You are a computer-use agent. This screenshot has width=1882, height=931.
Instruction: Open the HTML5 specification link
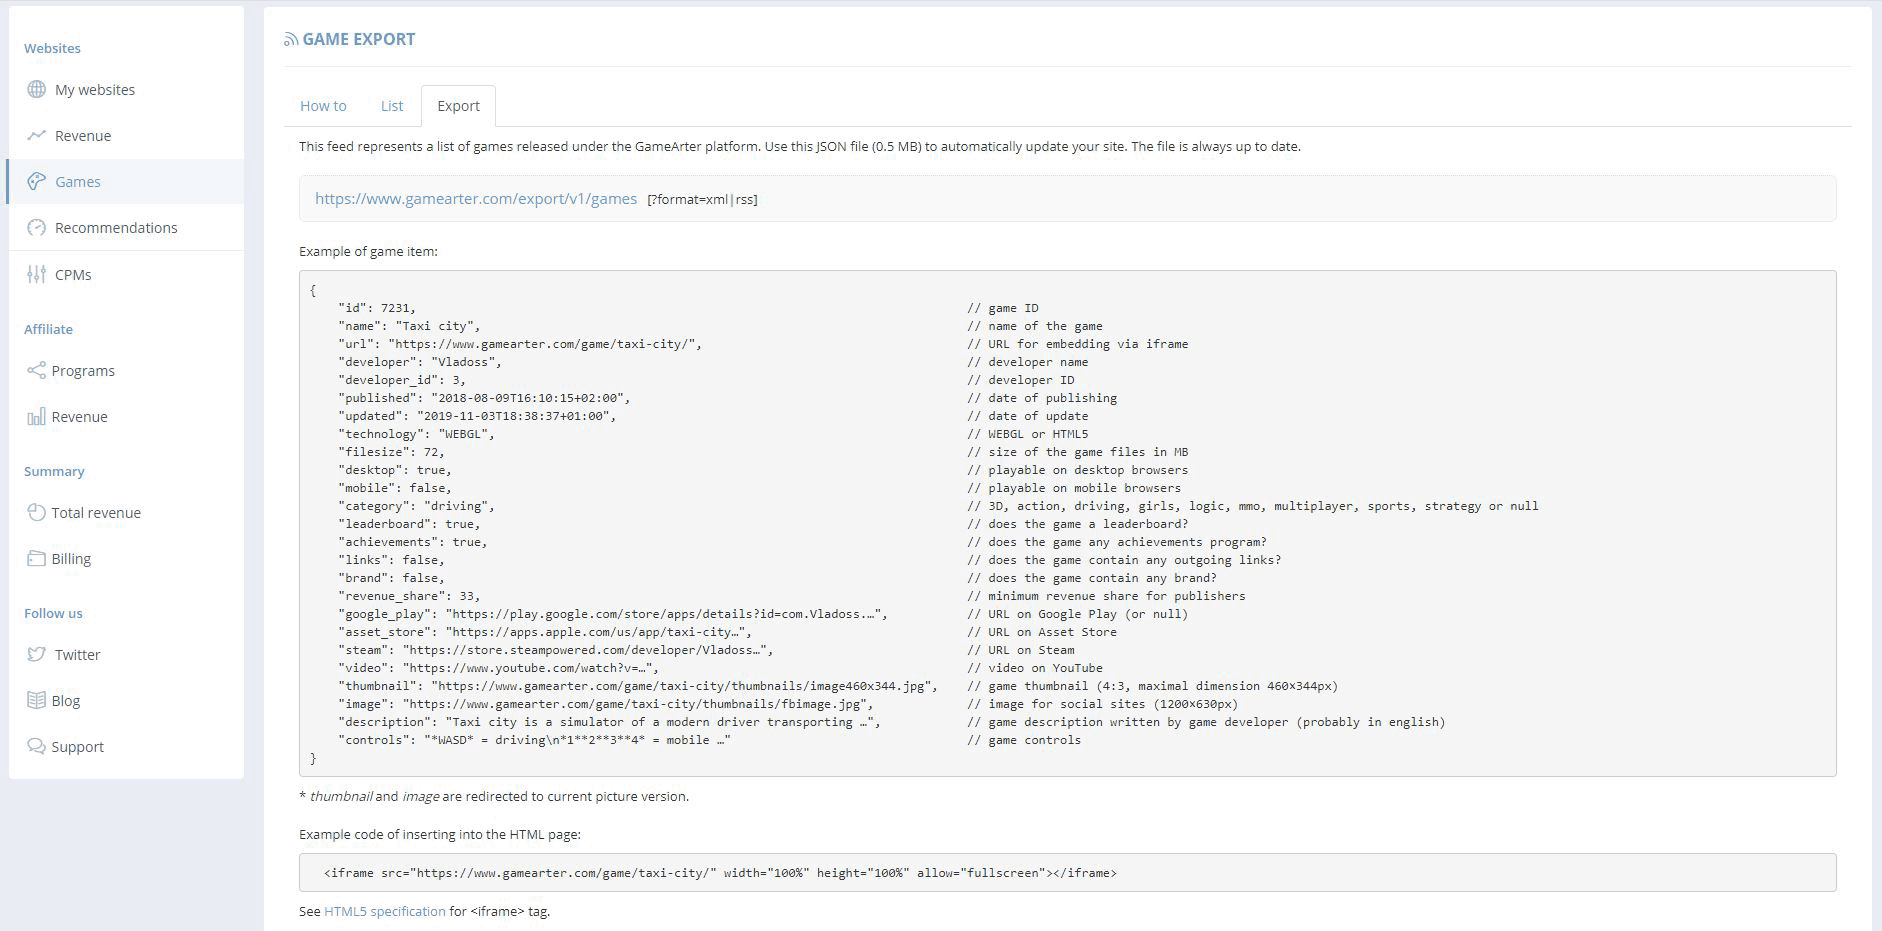click(385, 911)
